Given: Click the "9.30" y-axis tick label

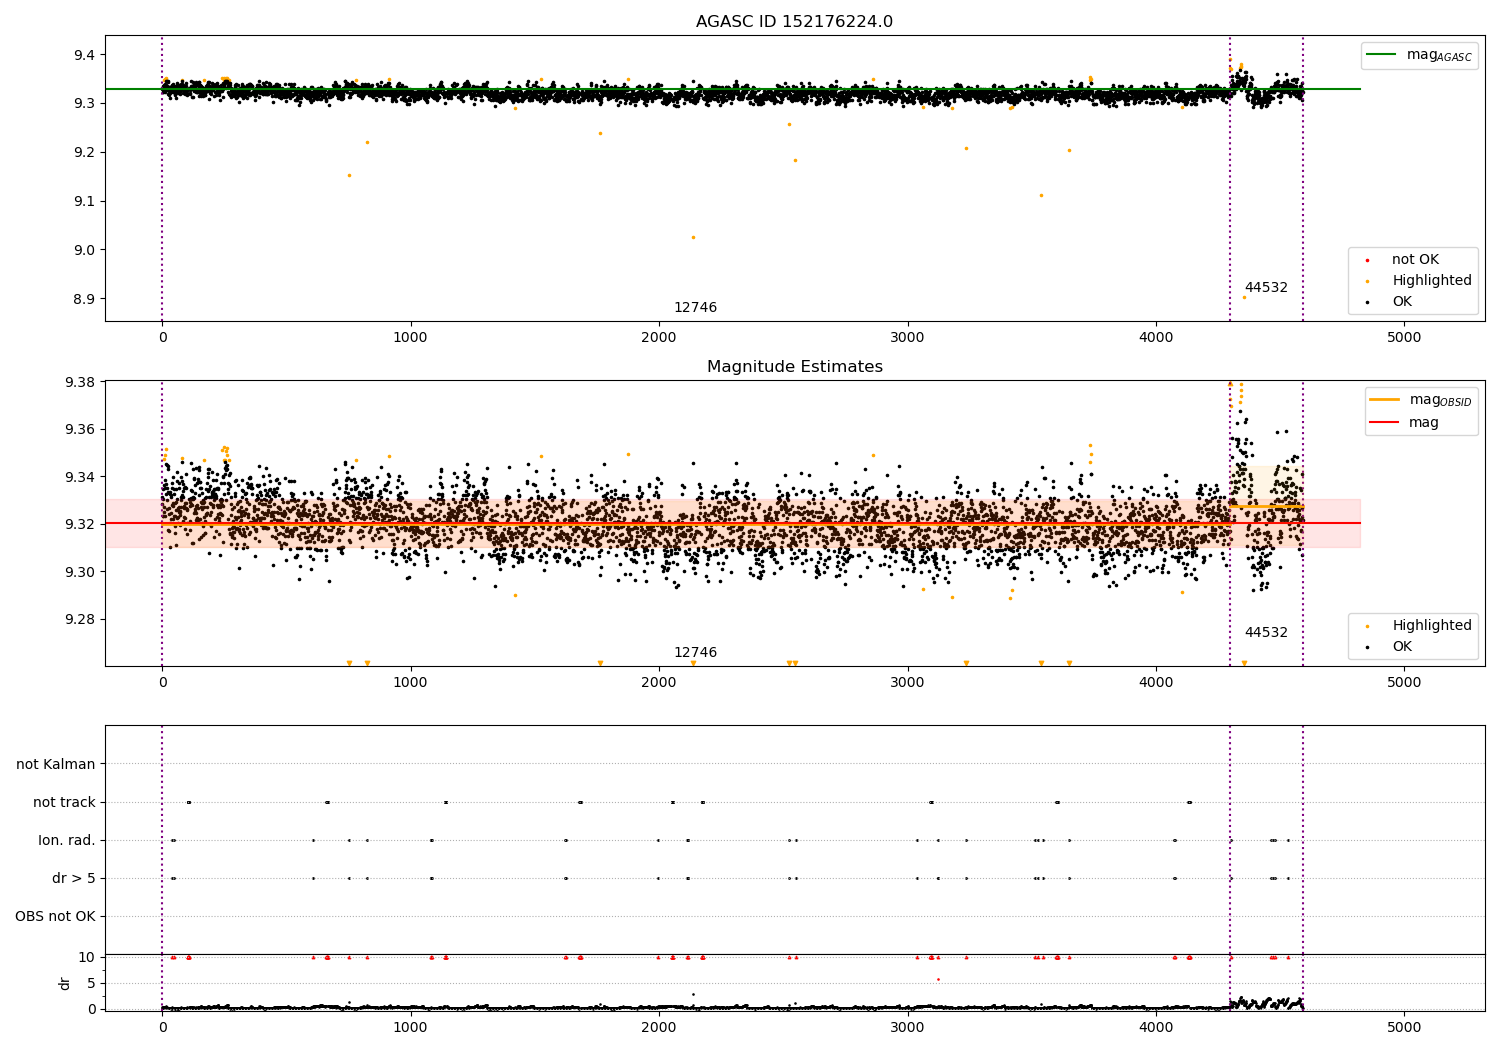Looking at the screenshot, I should tap(80, 572).
